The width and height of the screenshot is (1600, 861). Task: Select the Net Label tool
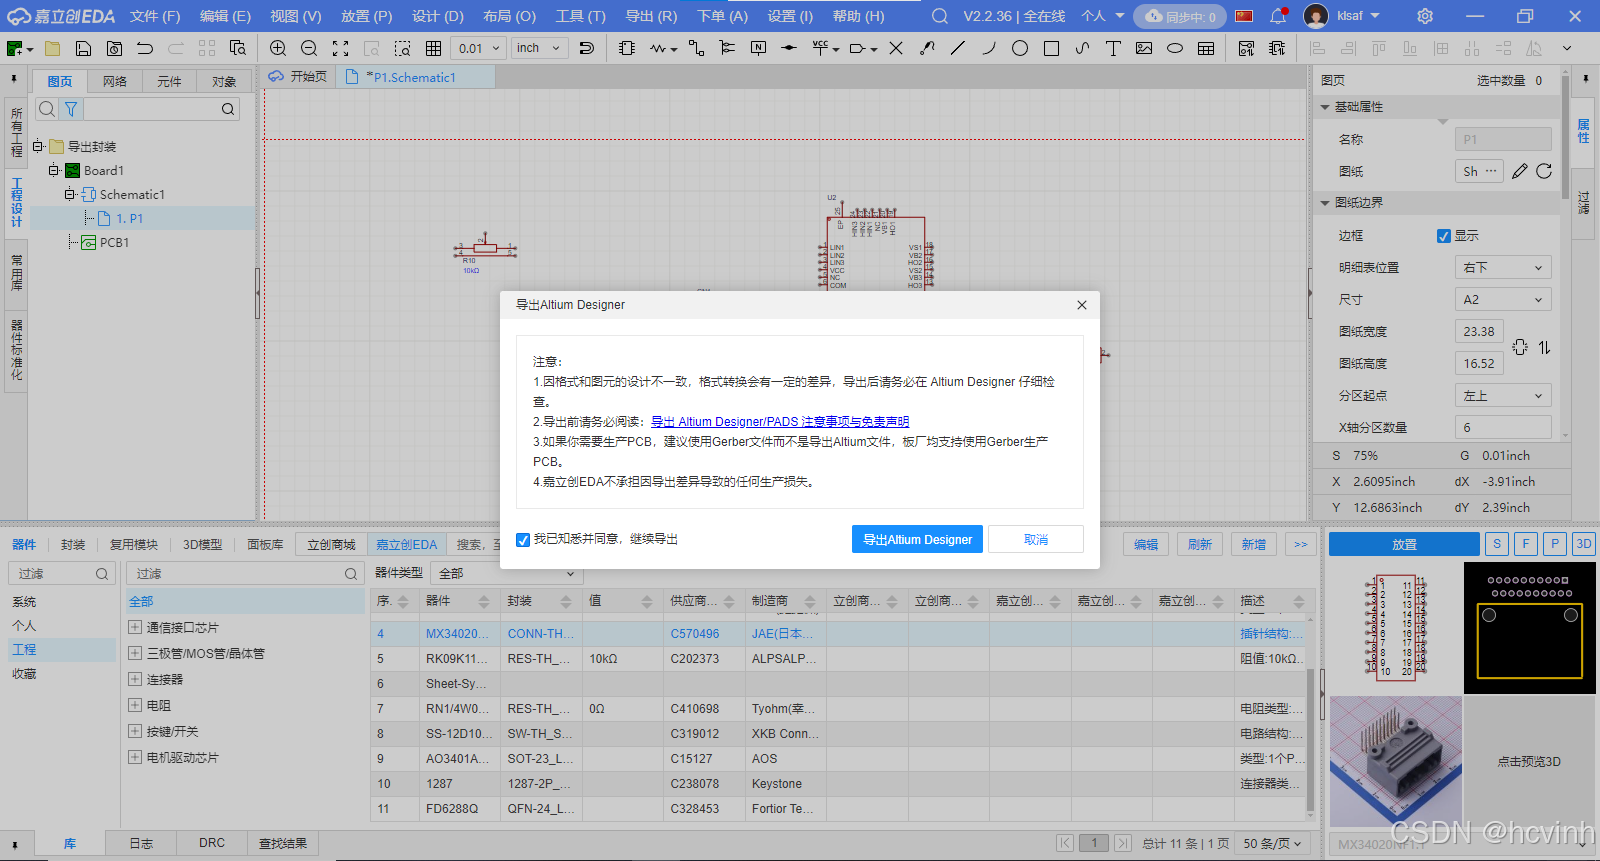(x=758, y=48)
